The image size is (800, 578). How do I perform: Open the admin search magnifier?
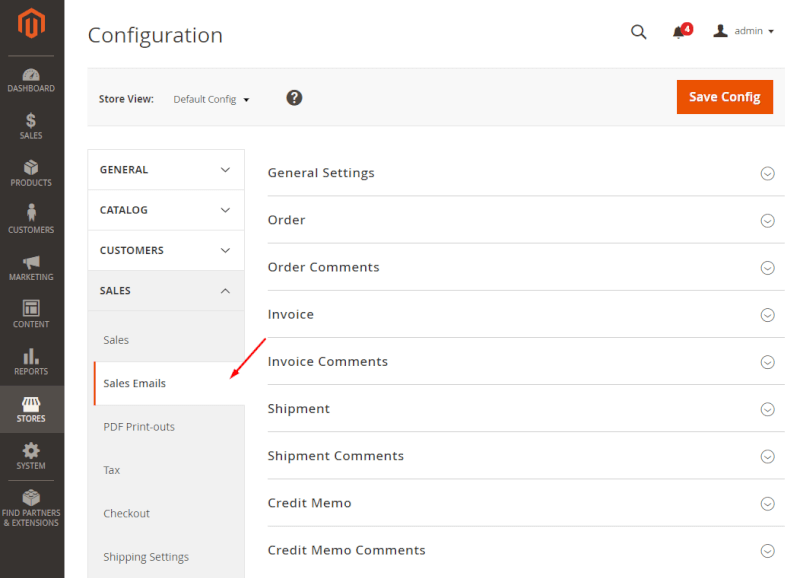(x=639, y=31)
